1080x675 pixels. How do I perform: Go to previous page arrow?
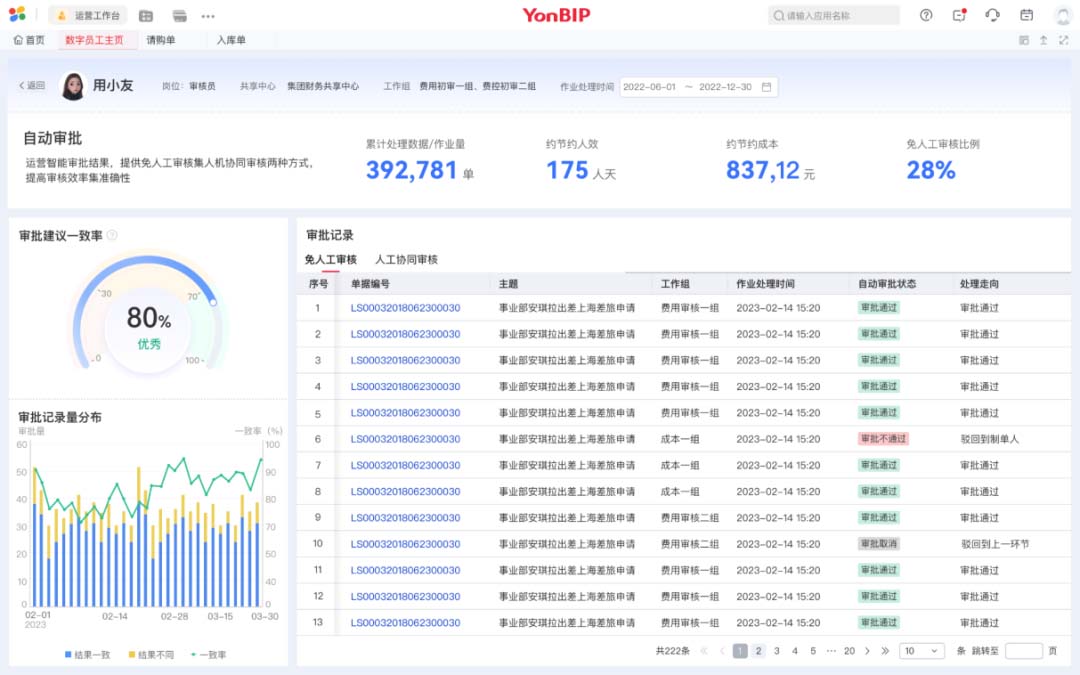[722, 651]
